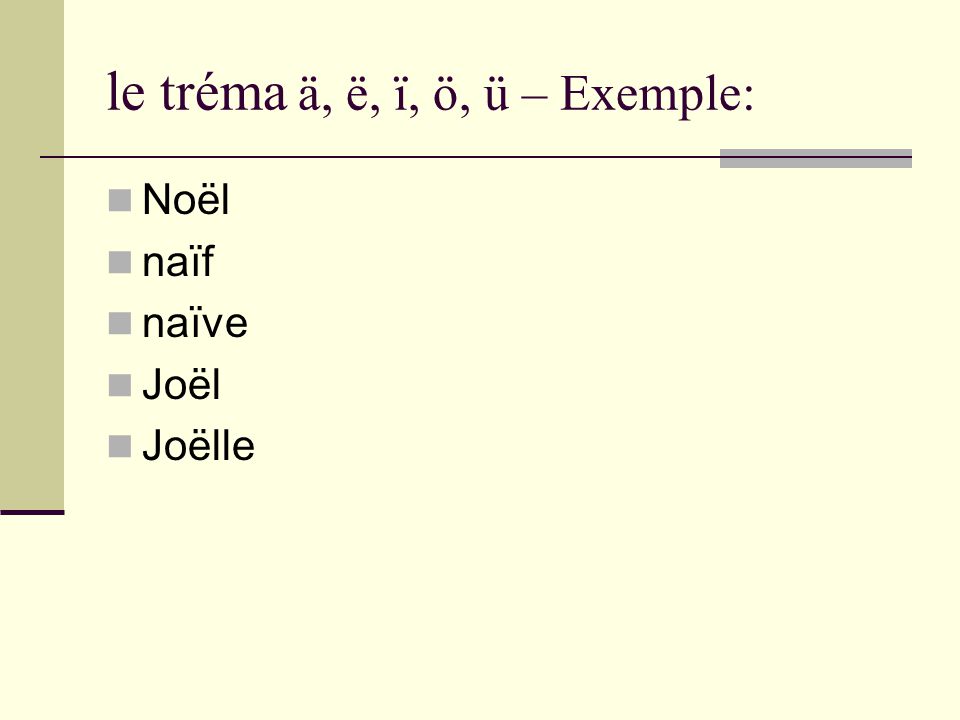The width and height of the screenshot is (960, 720).
Task: Click the 'ö' character in the title
Action: coord(445,97)
